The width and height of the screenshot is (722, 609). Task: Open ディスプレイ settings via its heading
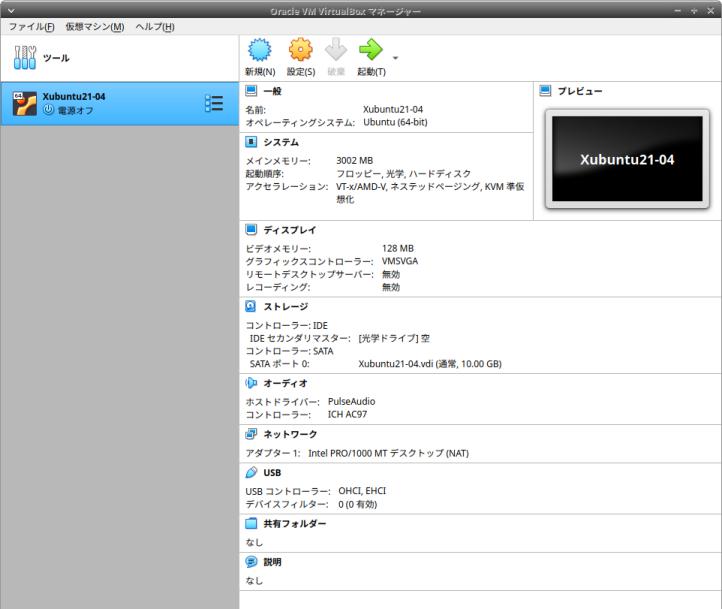[x=290, y=230]
